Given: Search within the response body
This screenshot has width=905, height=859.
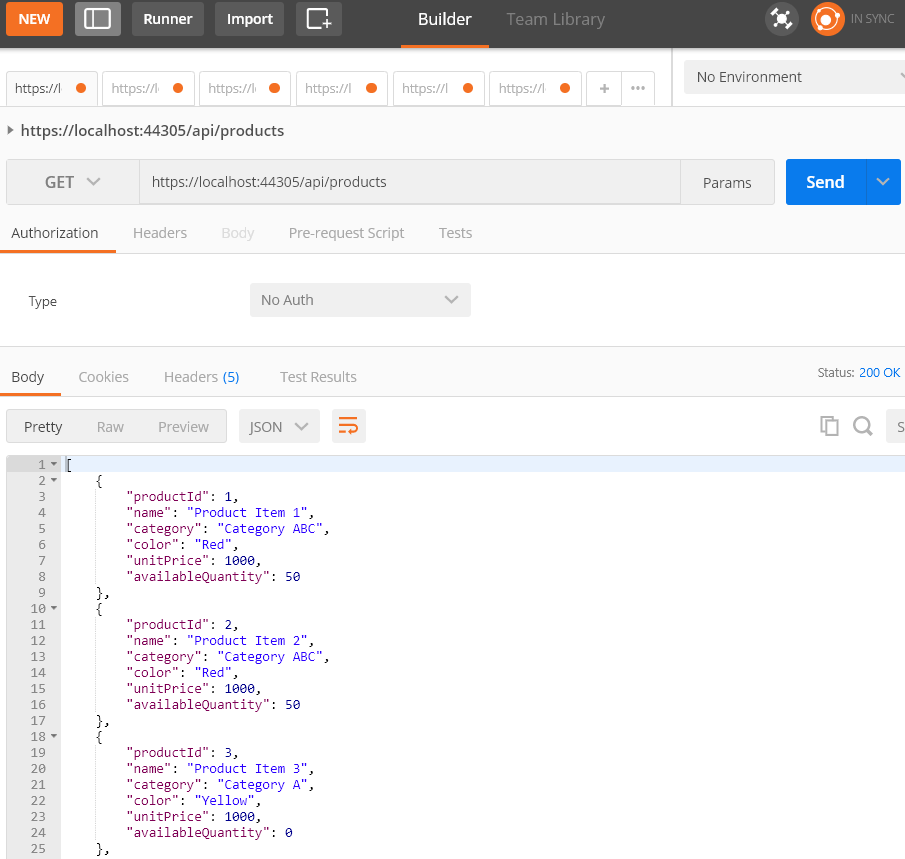Looking at the screenshot, I should (x=862, y=426).
